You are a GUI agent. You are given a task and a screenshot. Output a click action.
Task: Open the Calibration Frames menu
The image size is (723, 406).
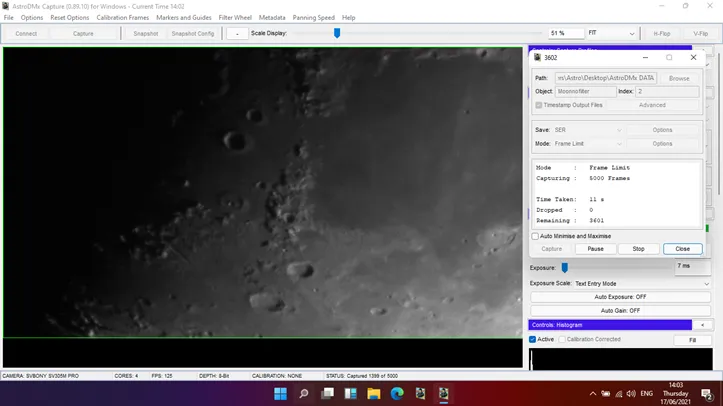point(122,18)
